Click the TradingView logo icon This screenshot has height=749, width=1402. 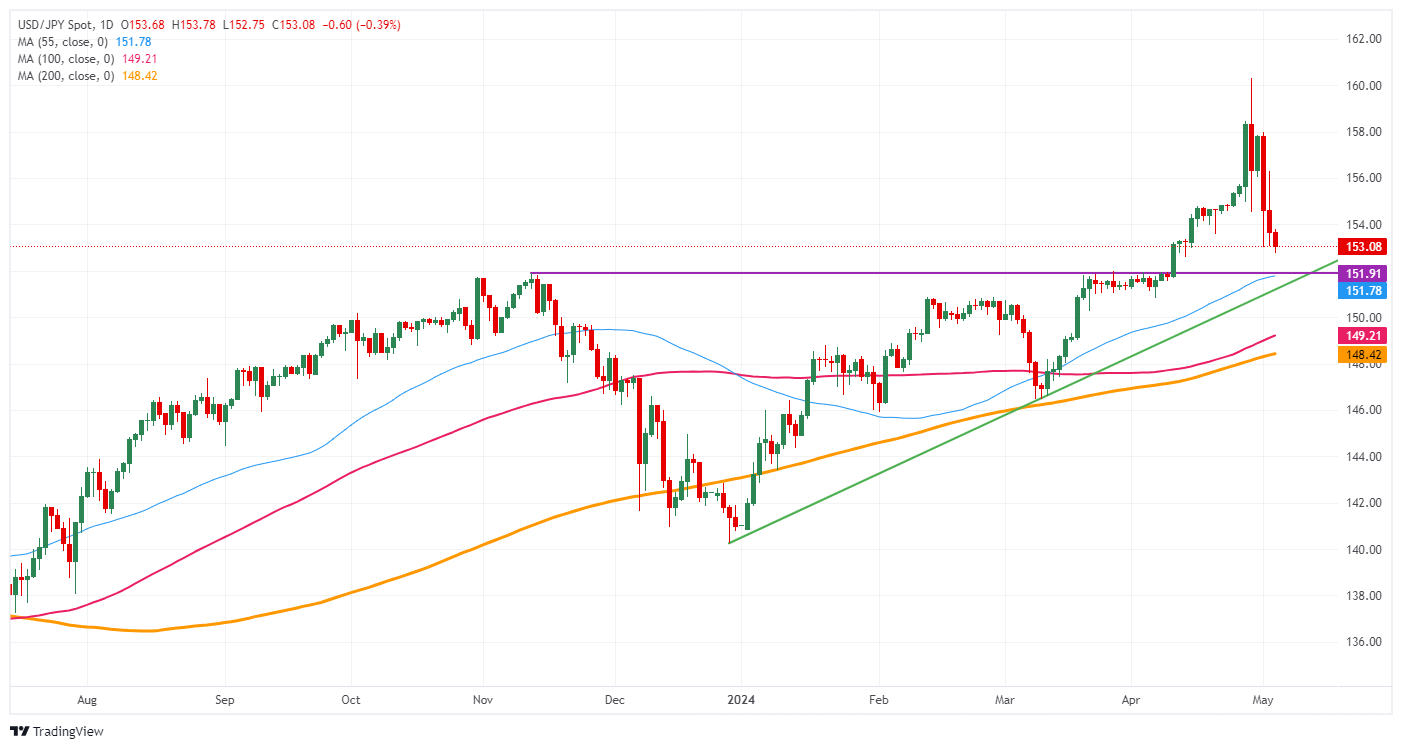[19, 731]
